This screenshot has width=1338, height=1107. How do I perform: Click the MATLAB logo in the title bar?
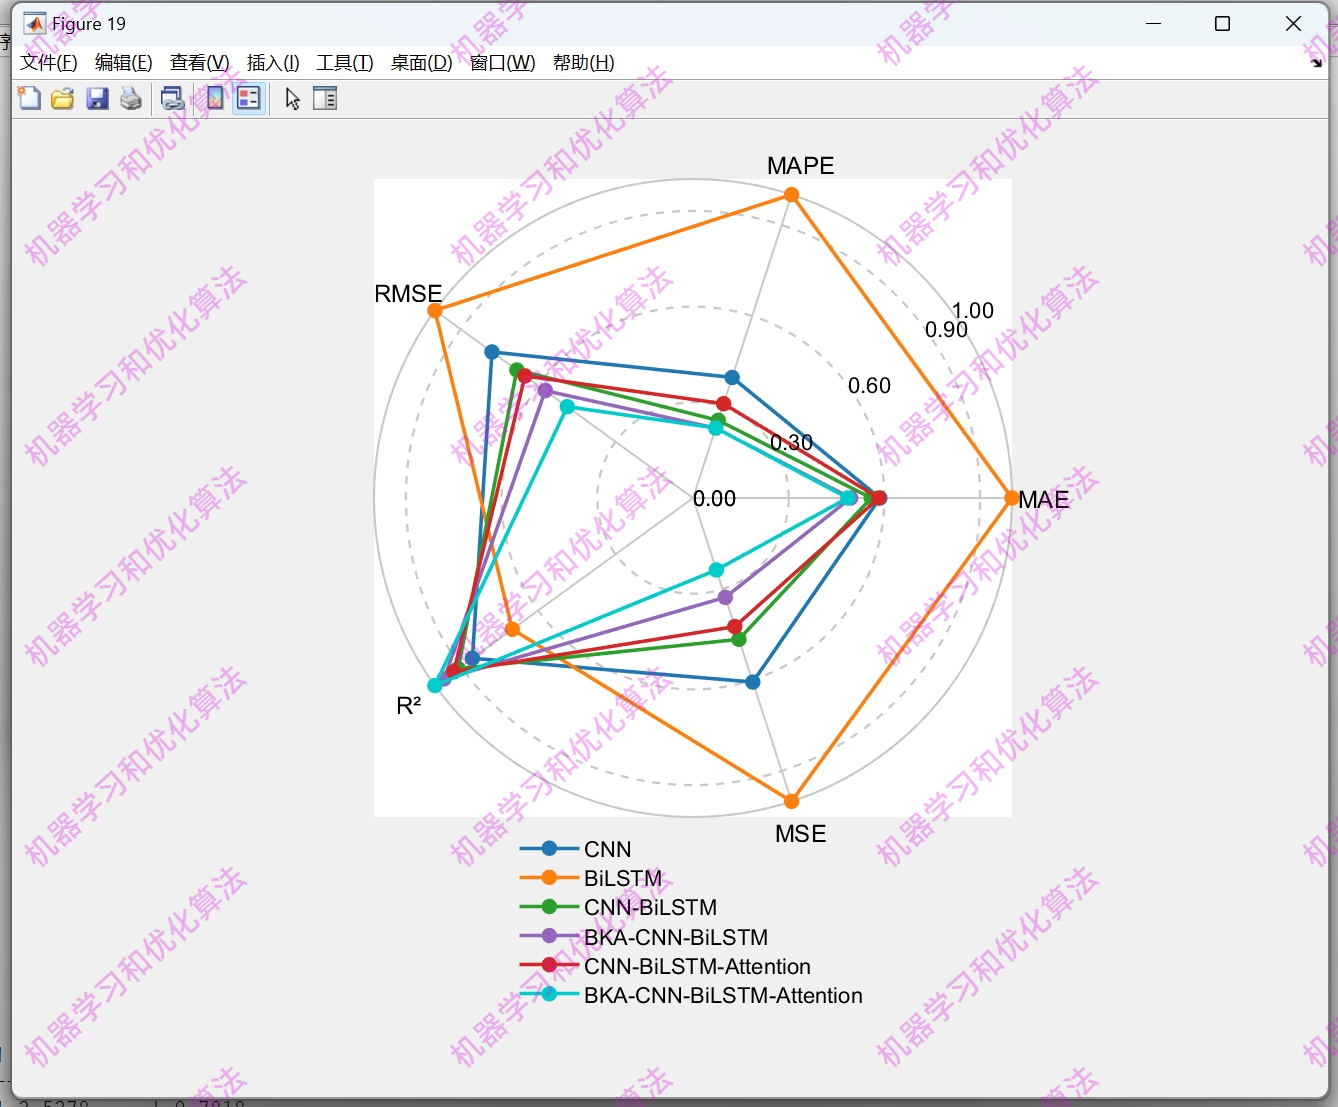pyautogui.click(x=34, y=23)
